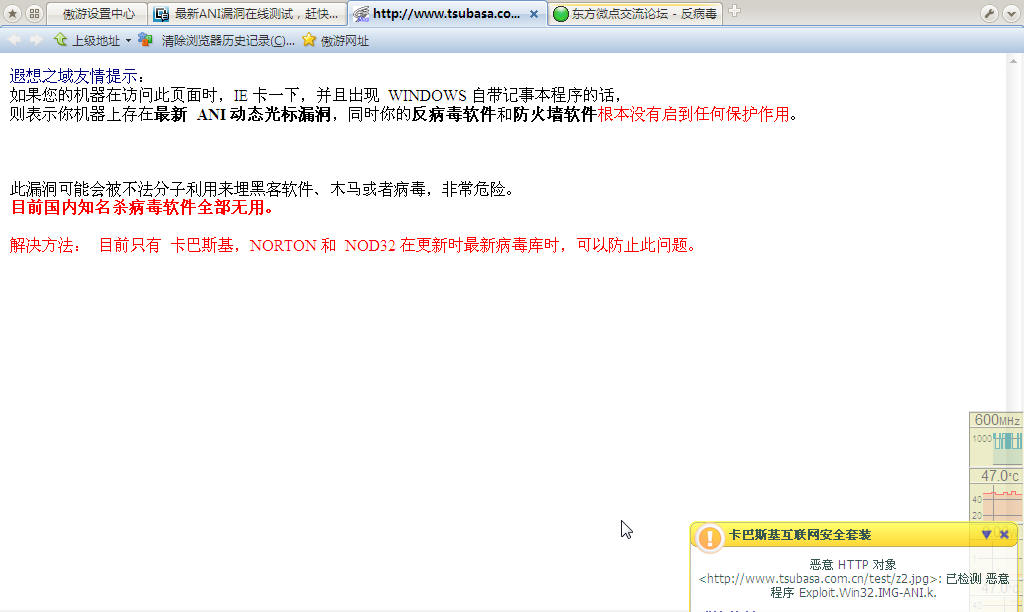Click the green icon on 东方微点 tab
Viewport: 1024px width, 612px height.
(560, 14)
